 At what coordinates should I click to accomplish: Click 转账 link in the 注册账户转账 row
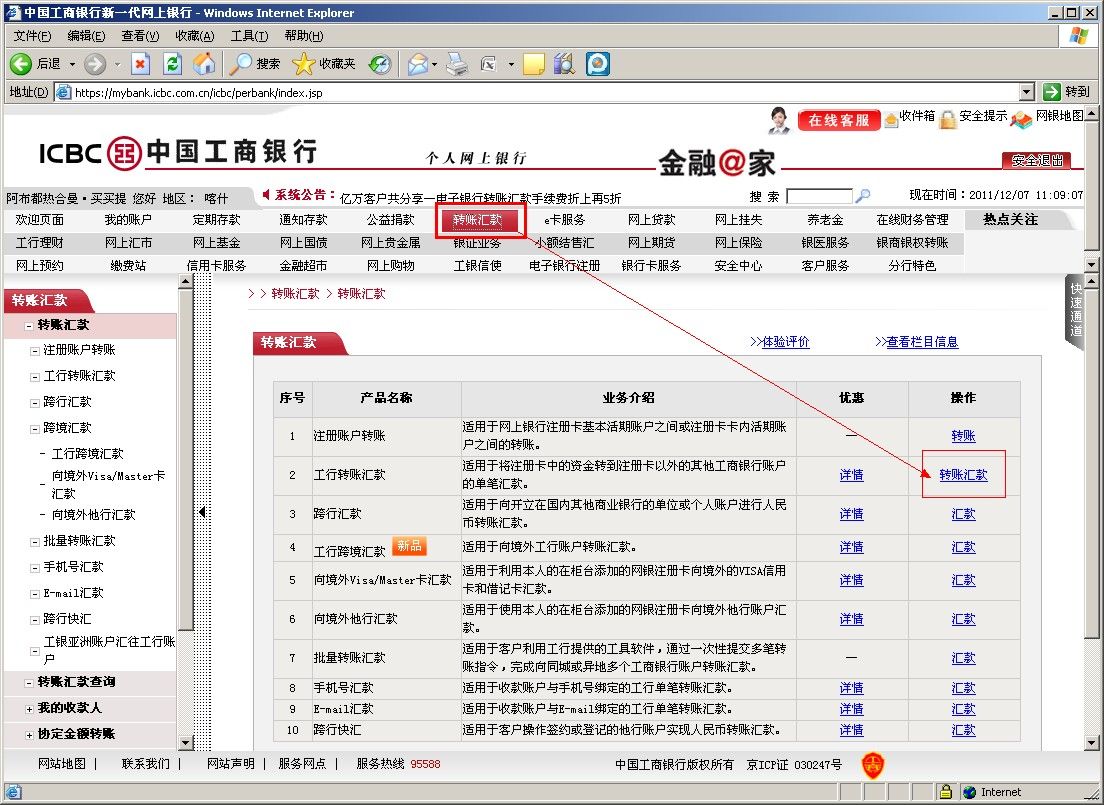coord(963,436)
